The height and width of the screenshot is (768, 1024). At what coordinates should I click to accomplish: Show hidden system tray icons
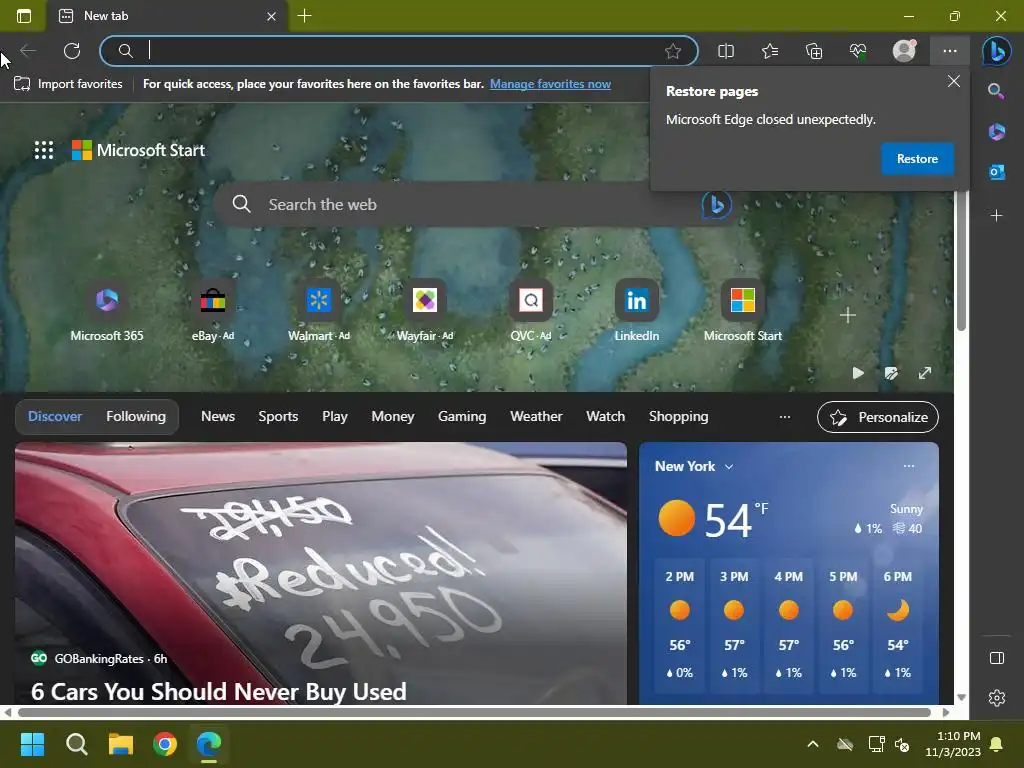(x=813, y=744)
